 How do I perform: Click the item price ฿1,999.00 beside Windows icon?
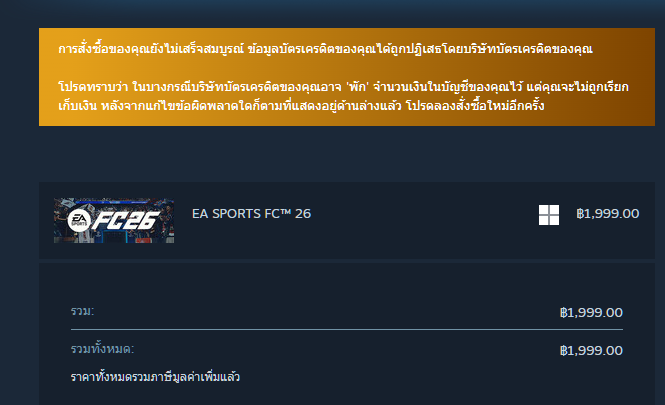(x=608, y=214)
